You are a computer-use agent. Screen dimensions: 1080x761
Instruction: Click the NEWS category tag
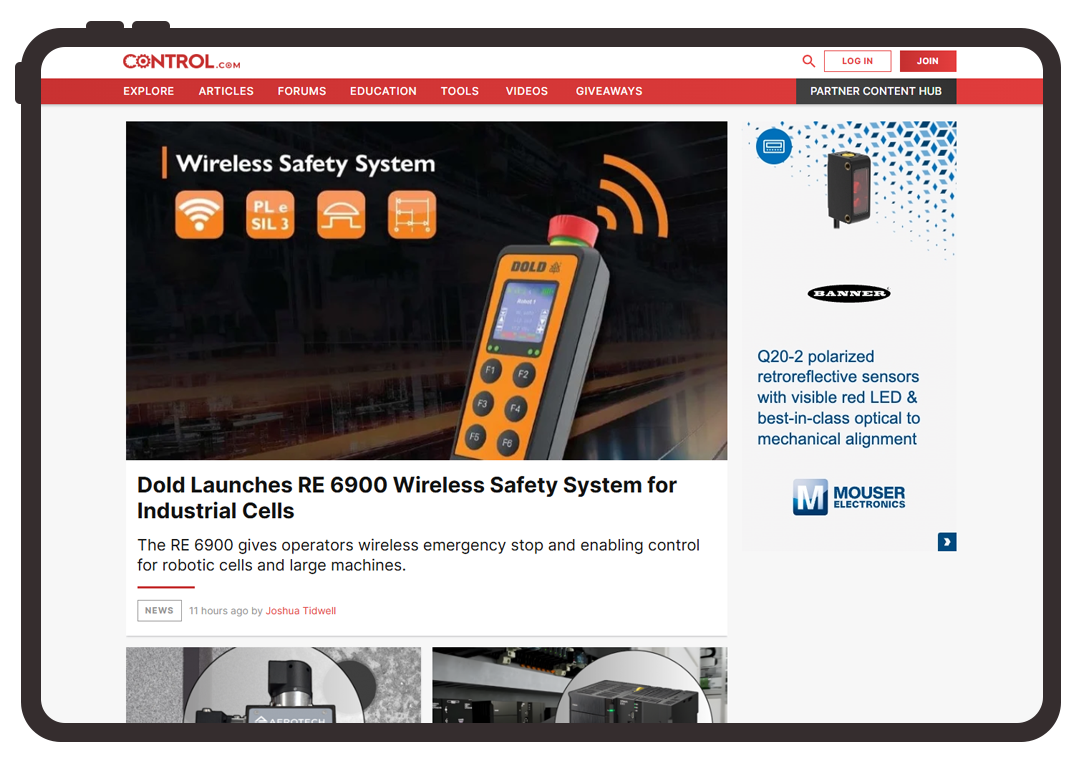point(159,611)
